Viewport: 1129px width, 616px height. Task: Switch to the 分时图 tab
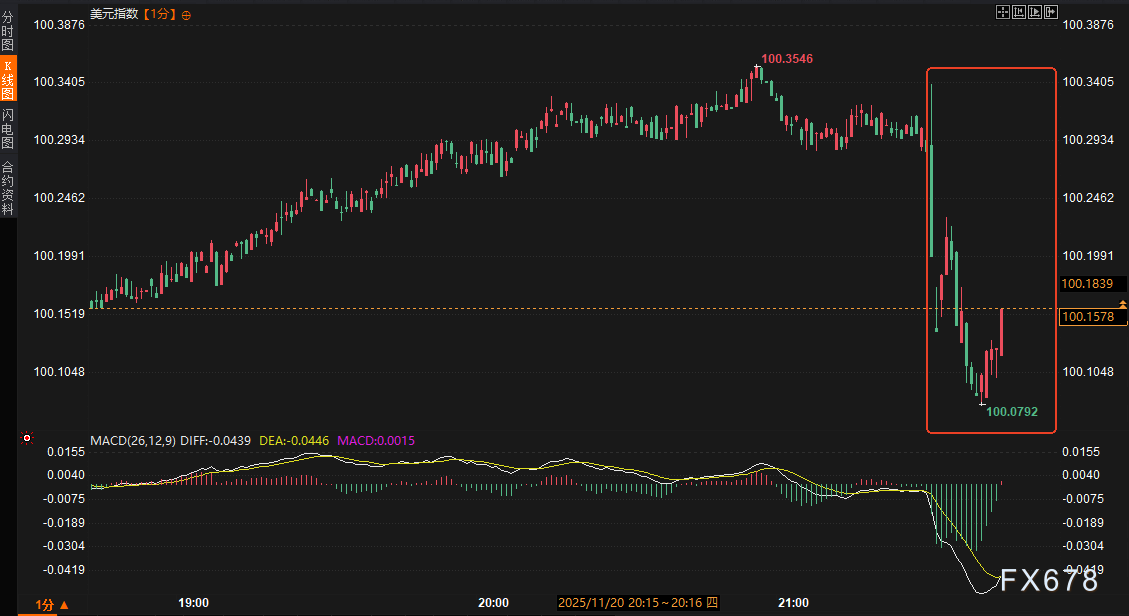7,31
